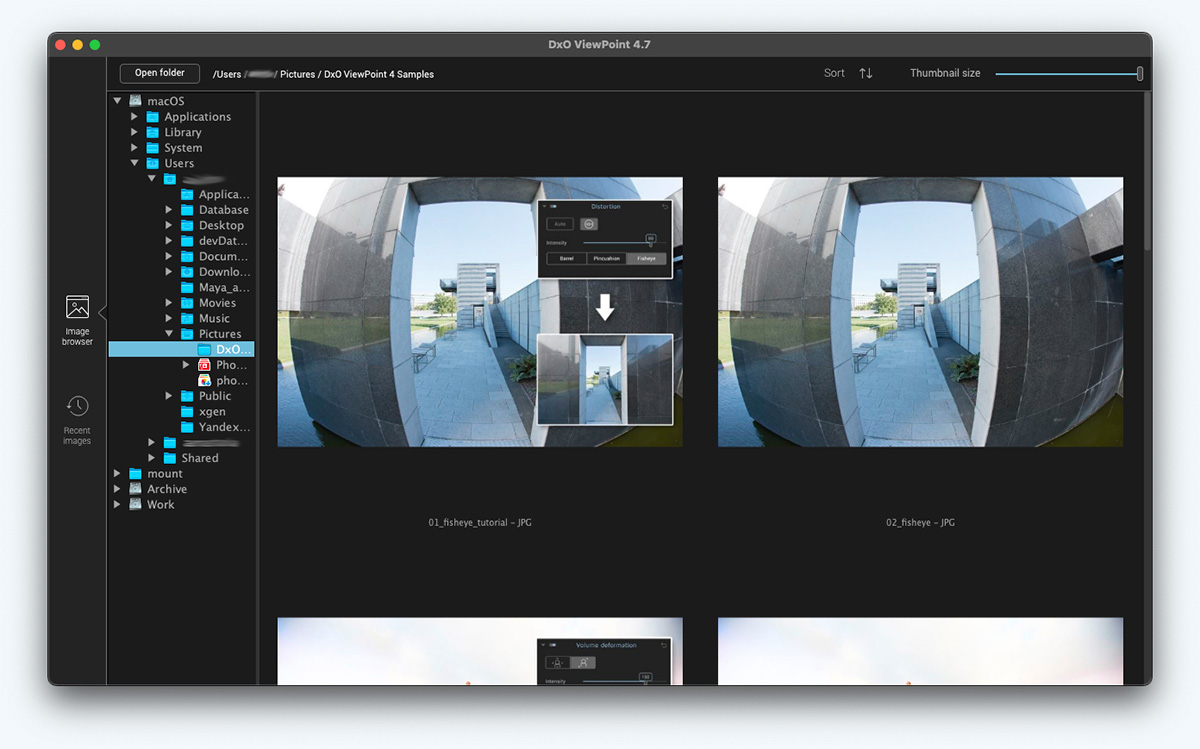Viewport: 1200px width, 749px height.
Task: Click the Work drive icon
Action: tap(135, 505)
